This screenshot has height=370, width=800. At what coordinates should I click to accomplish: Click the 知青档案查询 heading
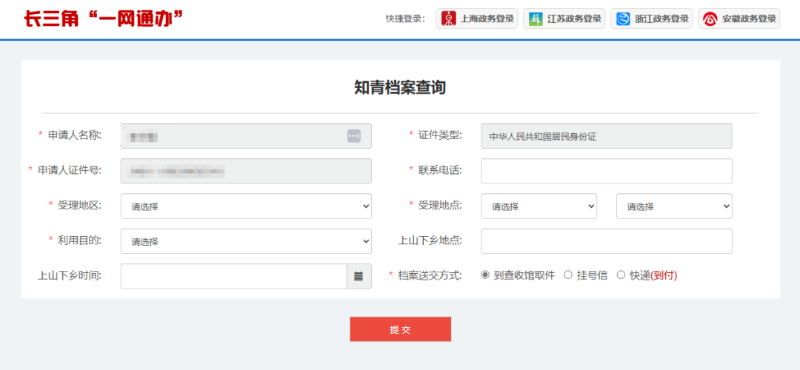point(400,88)
